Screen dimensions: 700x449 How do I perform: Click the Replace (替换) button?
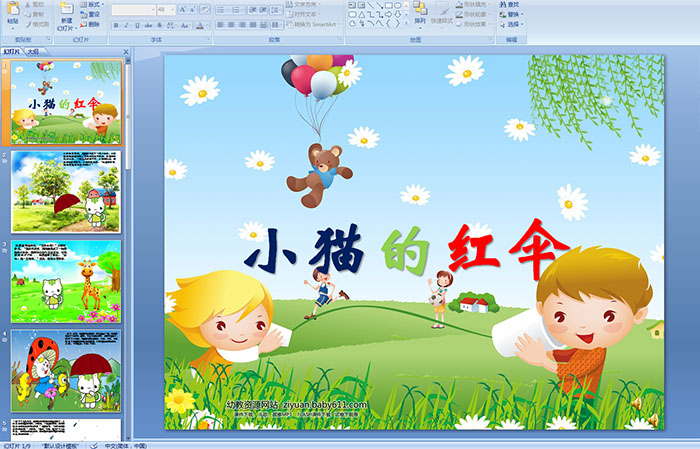[513, 15]
